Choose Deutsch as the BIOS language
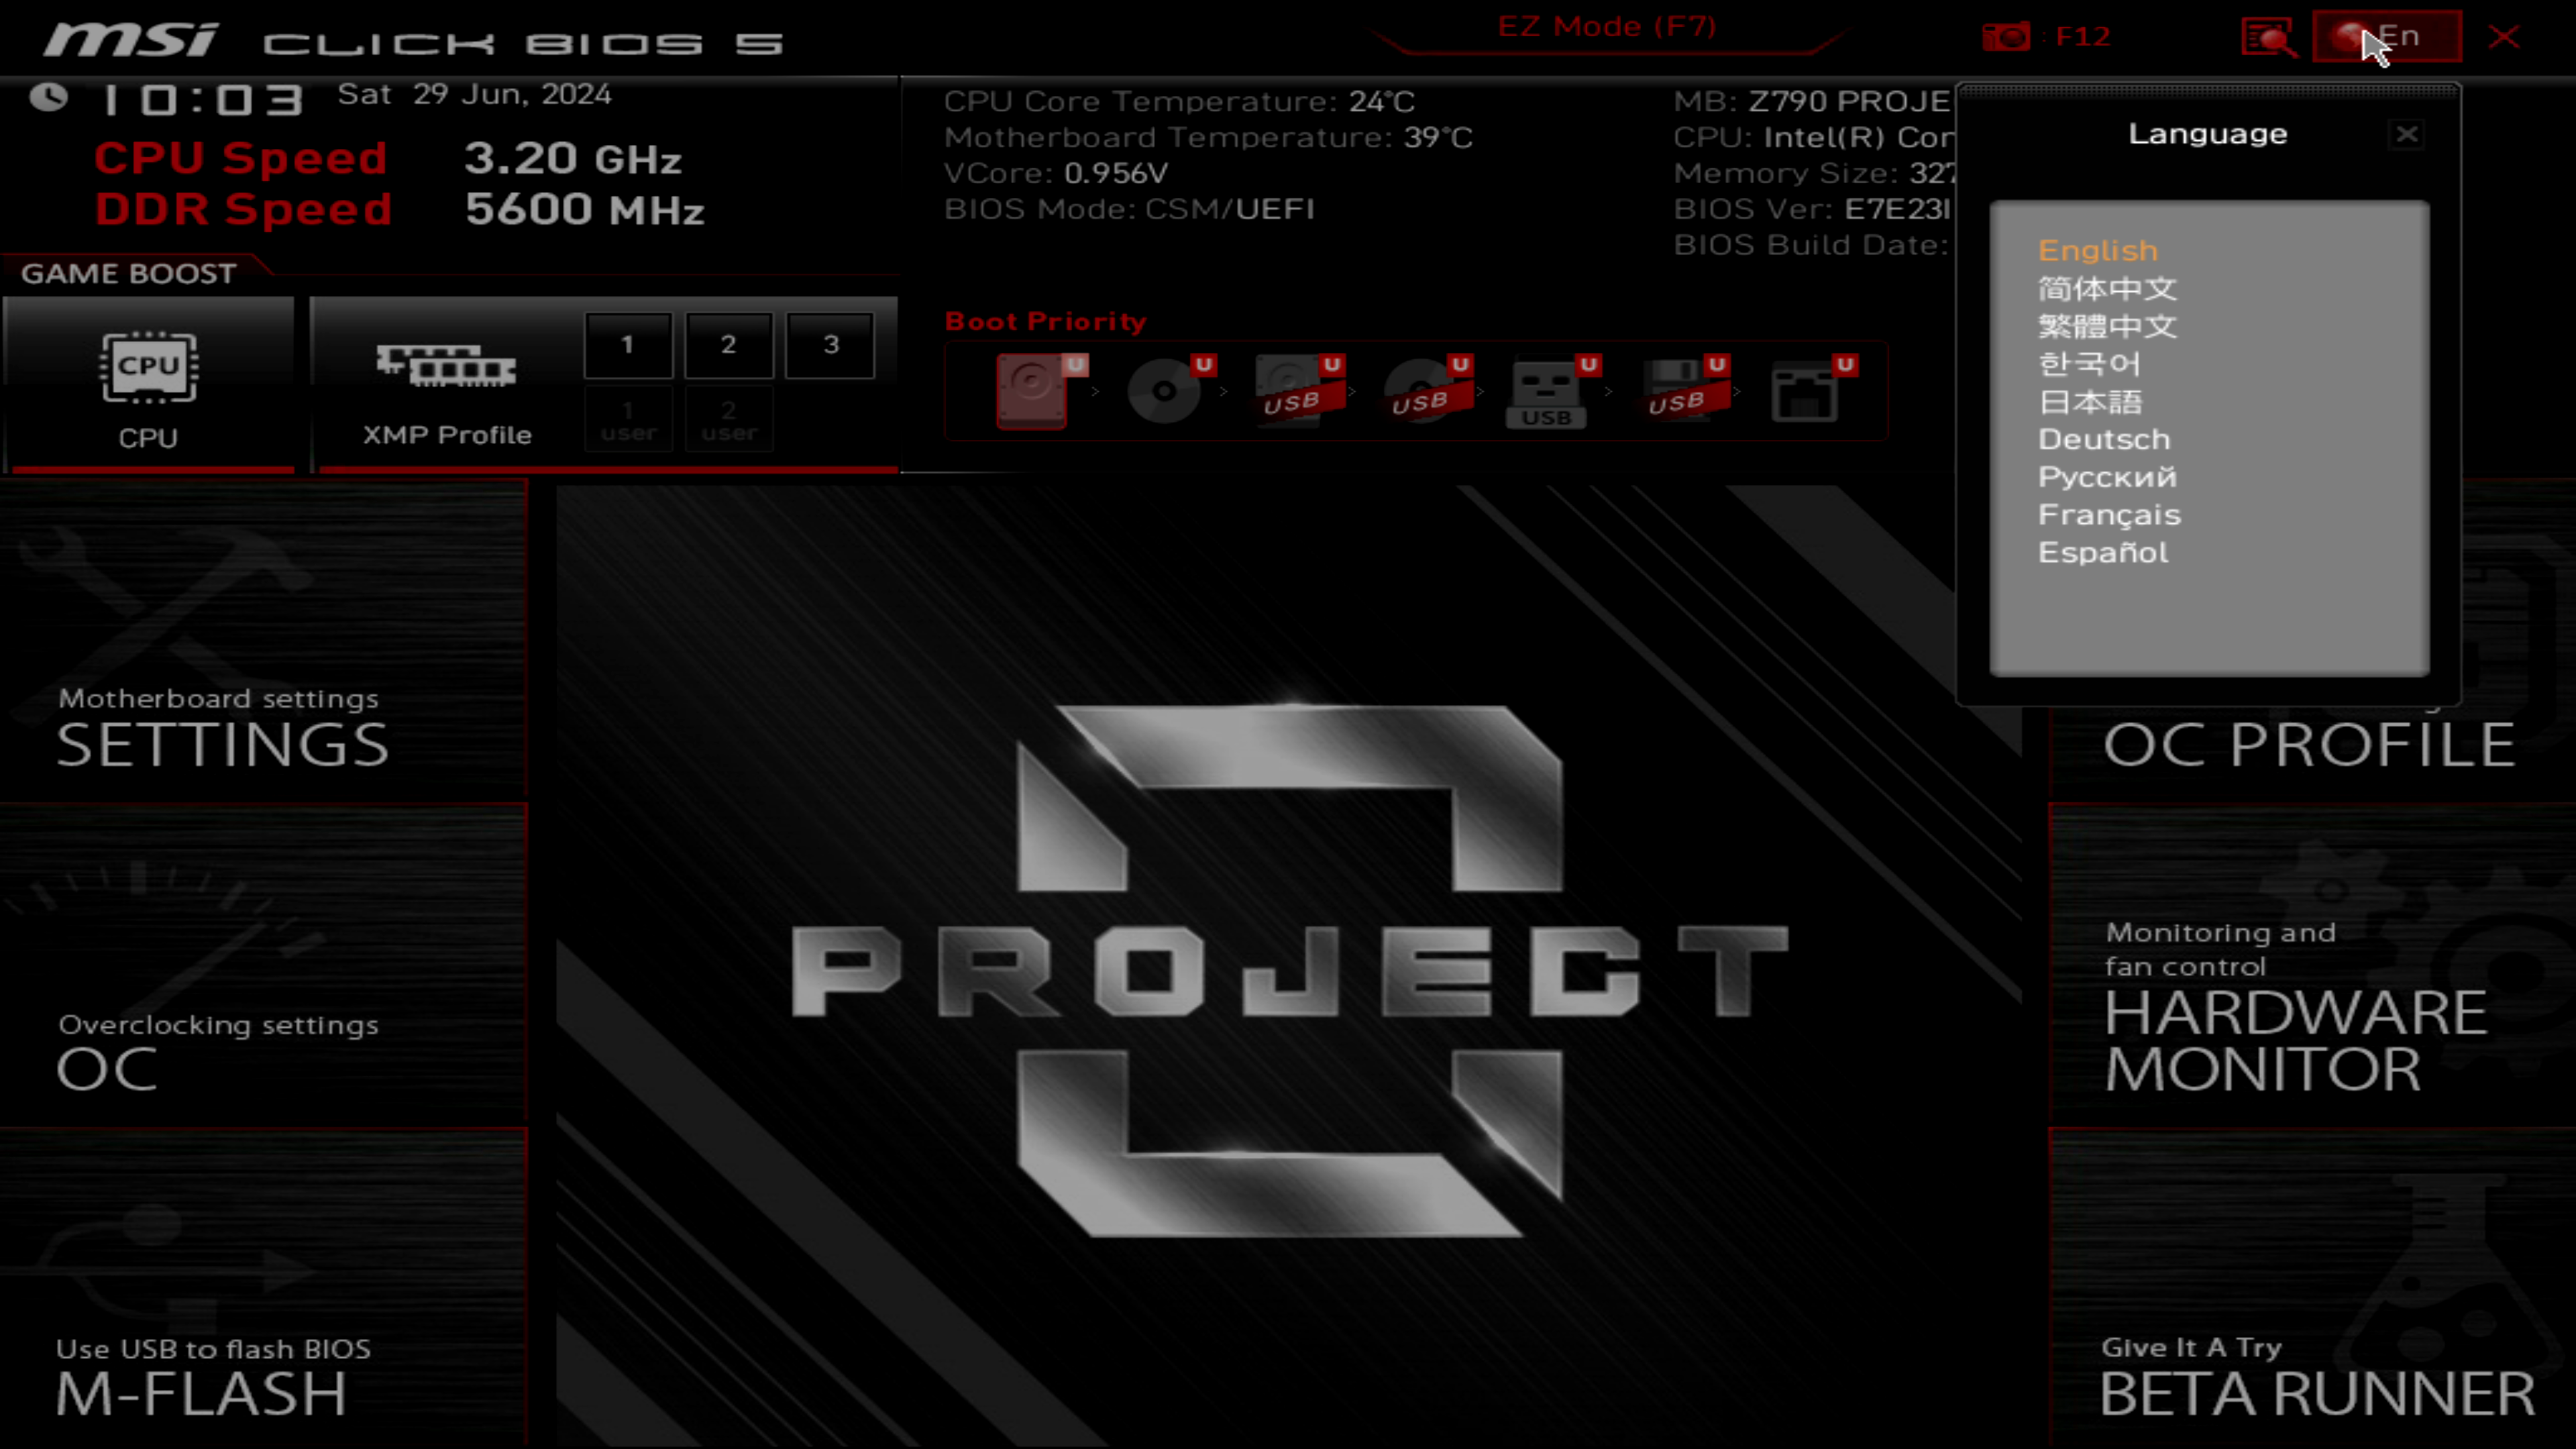 coord(2103,438)
